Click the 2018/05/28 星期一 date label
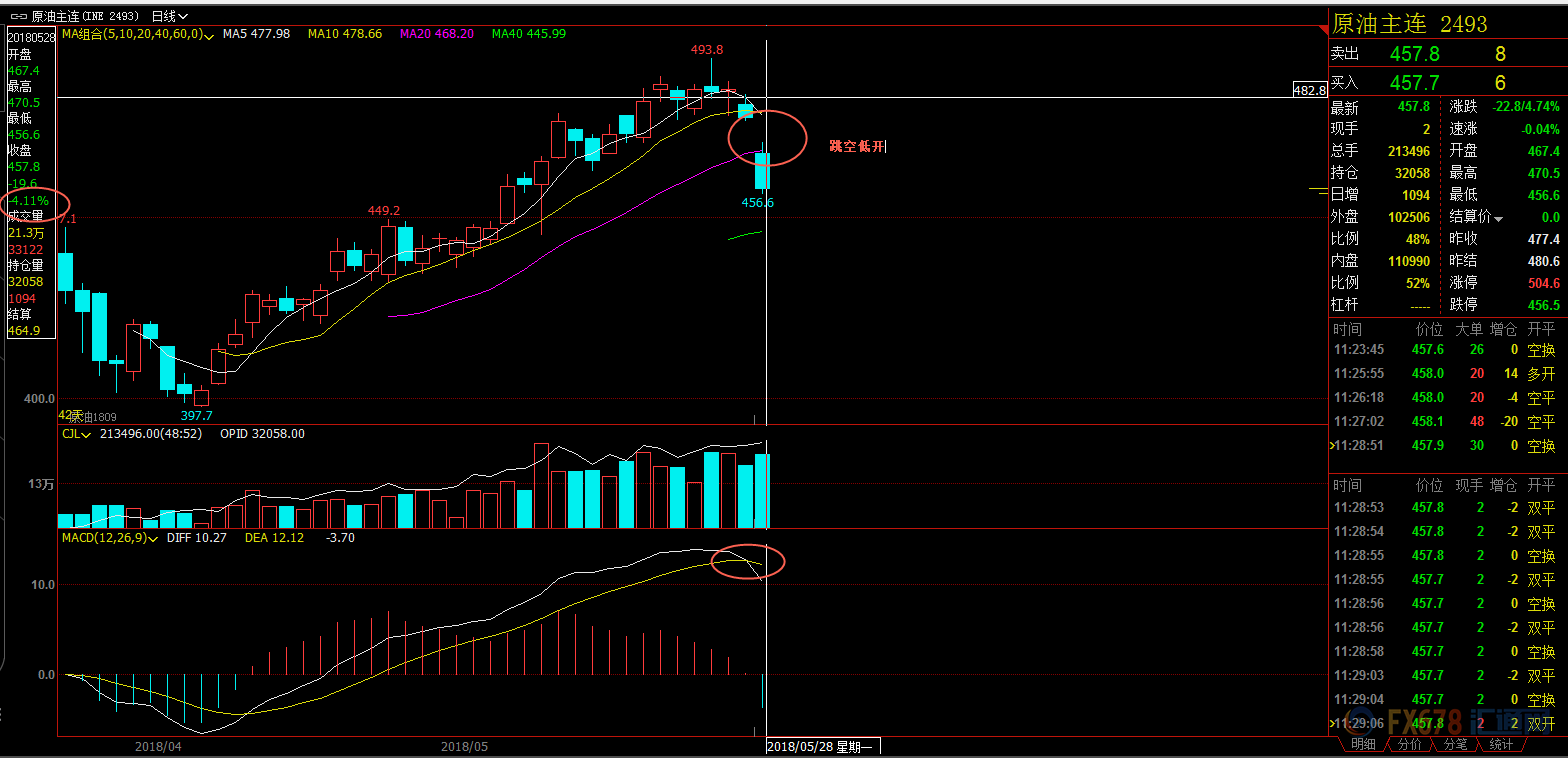This screenshot has width=1568, height=758. point(822,746)
